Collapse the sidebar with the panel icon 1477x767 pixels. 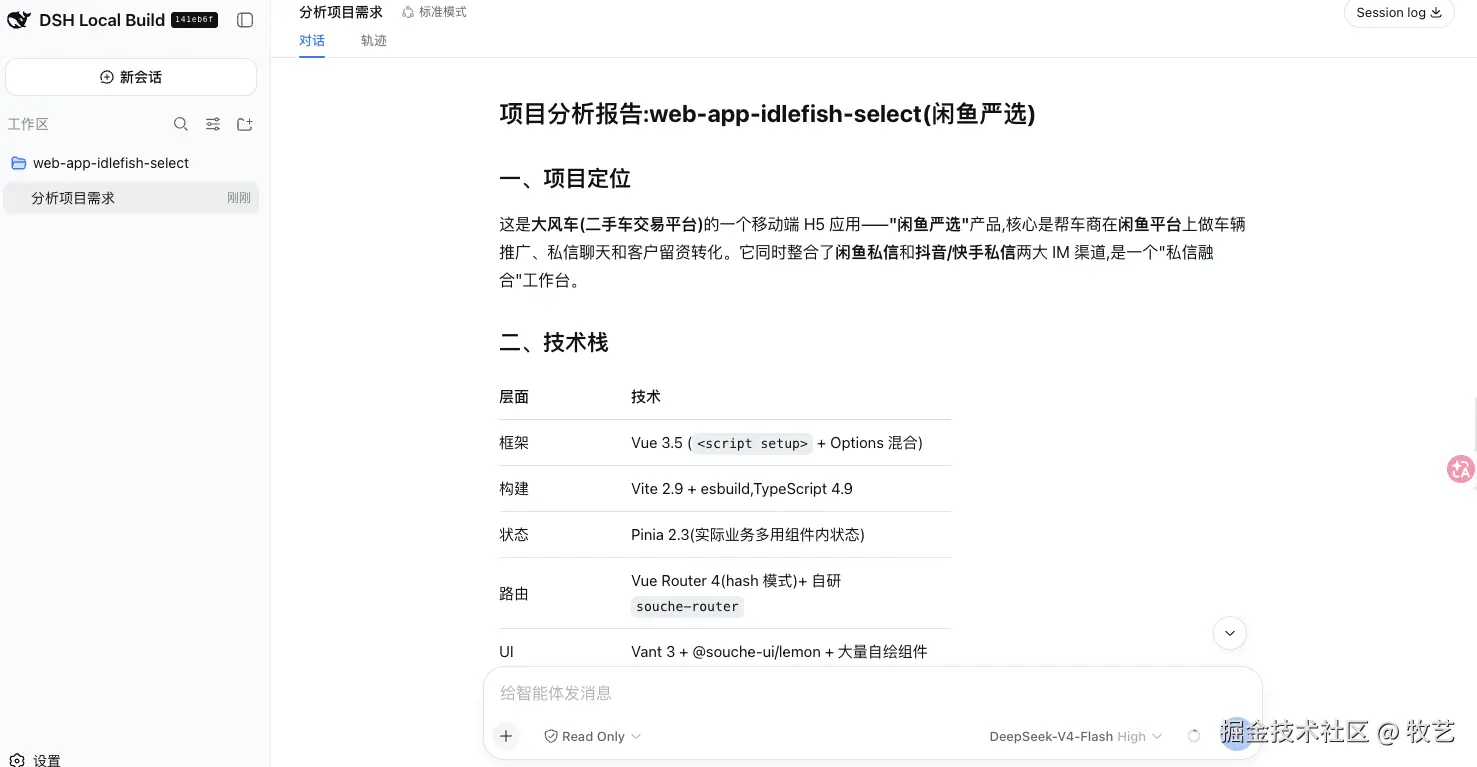245,20
